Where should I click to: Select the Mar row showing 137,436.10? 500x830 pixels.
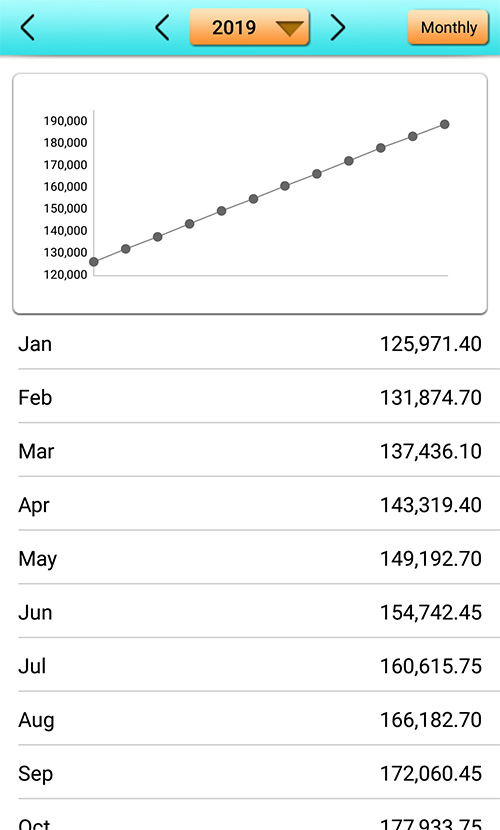(x=250, y=451)
